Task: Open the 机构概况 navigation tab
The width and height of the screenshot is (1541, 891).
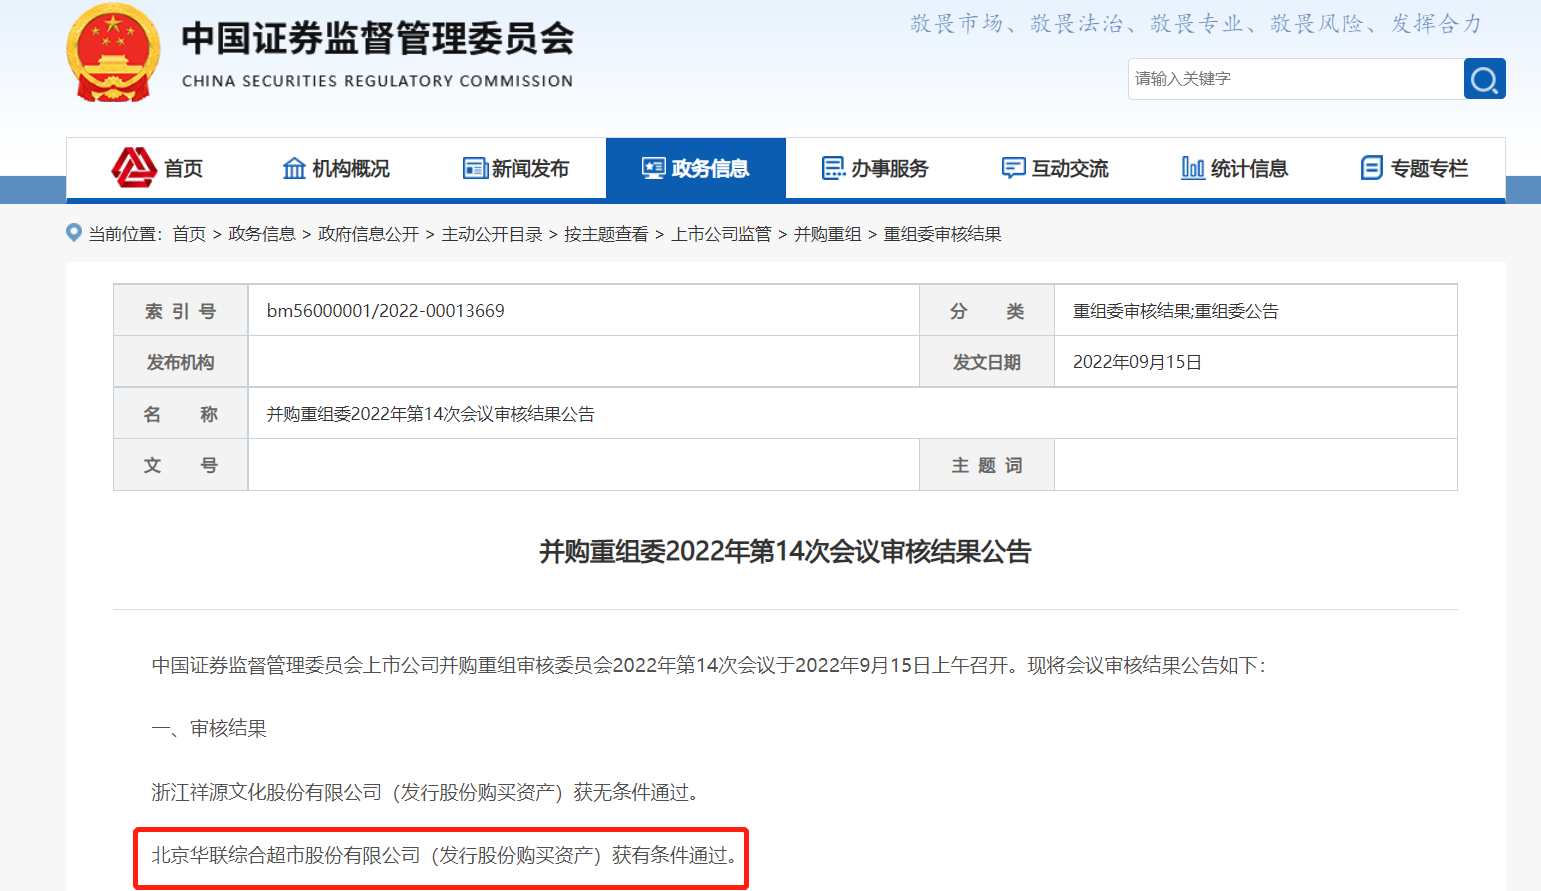Action: (336, 168)
